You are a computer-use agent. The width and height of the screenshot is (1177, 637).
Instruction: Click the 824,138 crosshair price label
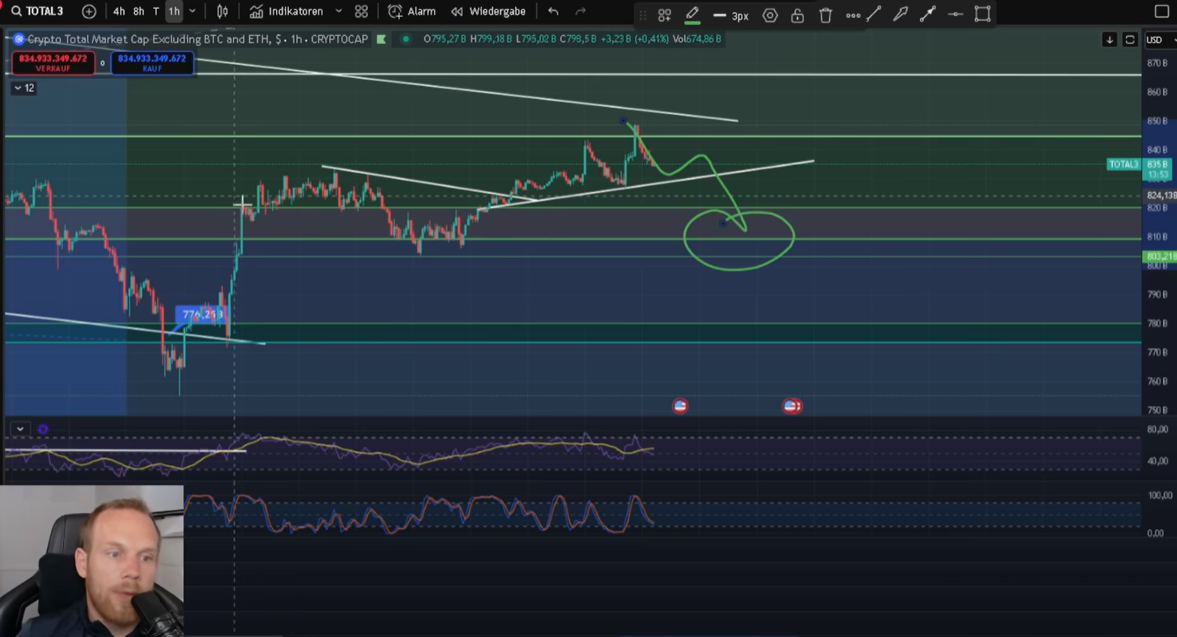pyautogui.click(x=1160, y=195)
